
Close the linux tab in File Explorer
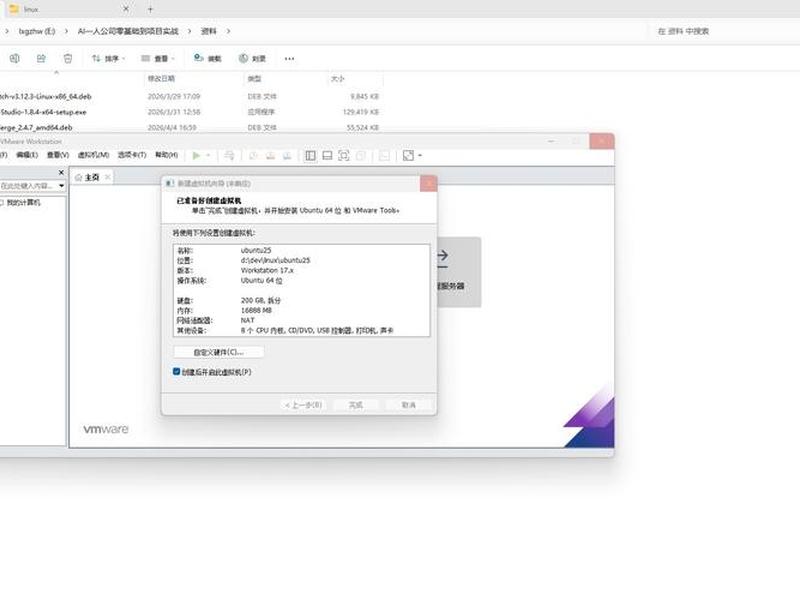(x=126, y=9)
